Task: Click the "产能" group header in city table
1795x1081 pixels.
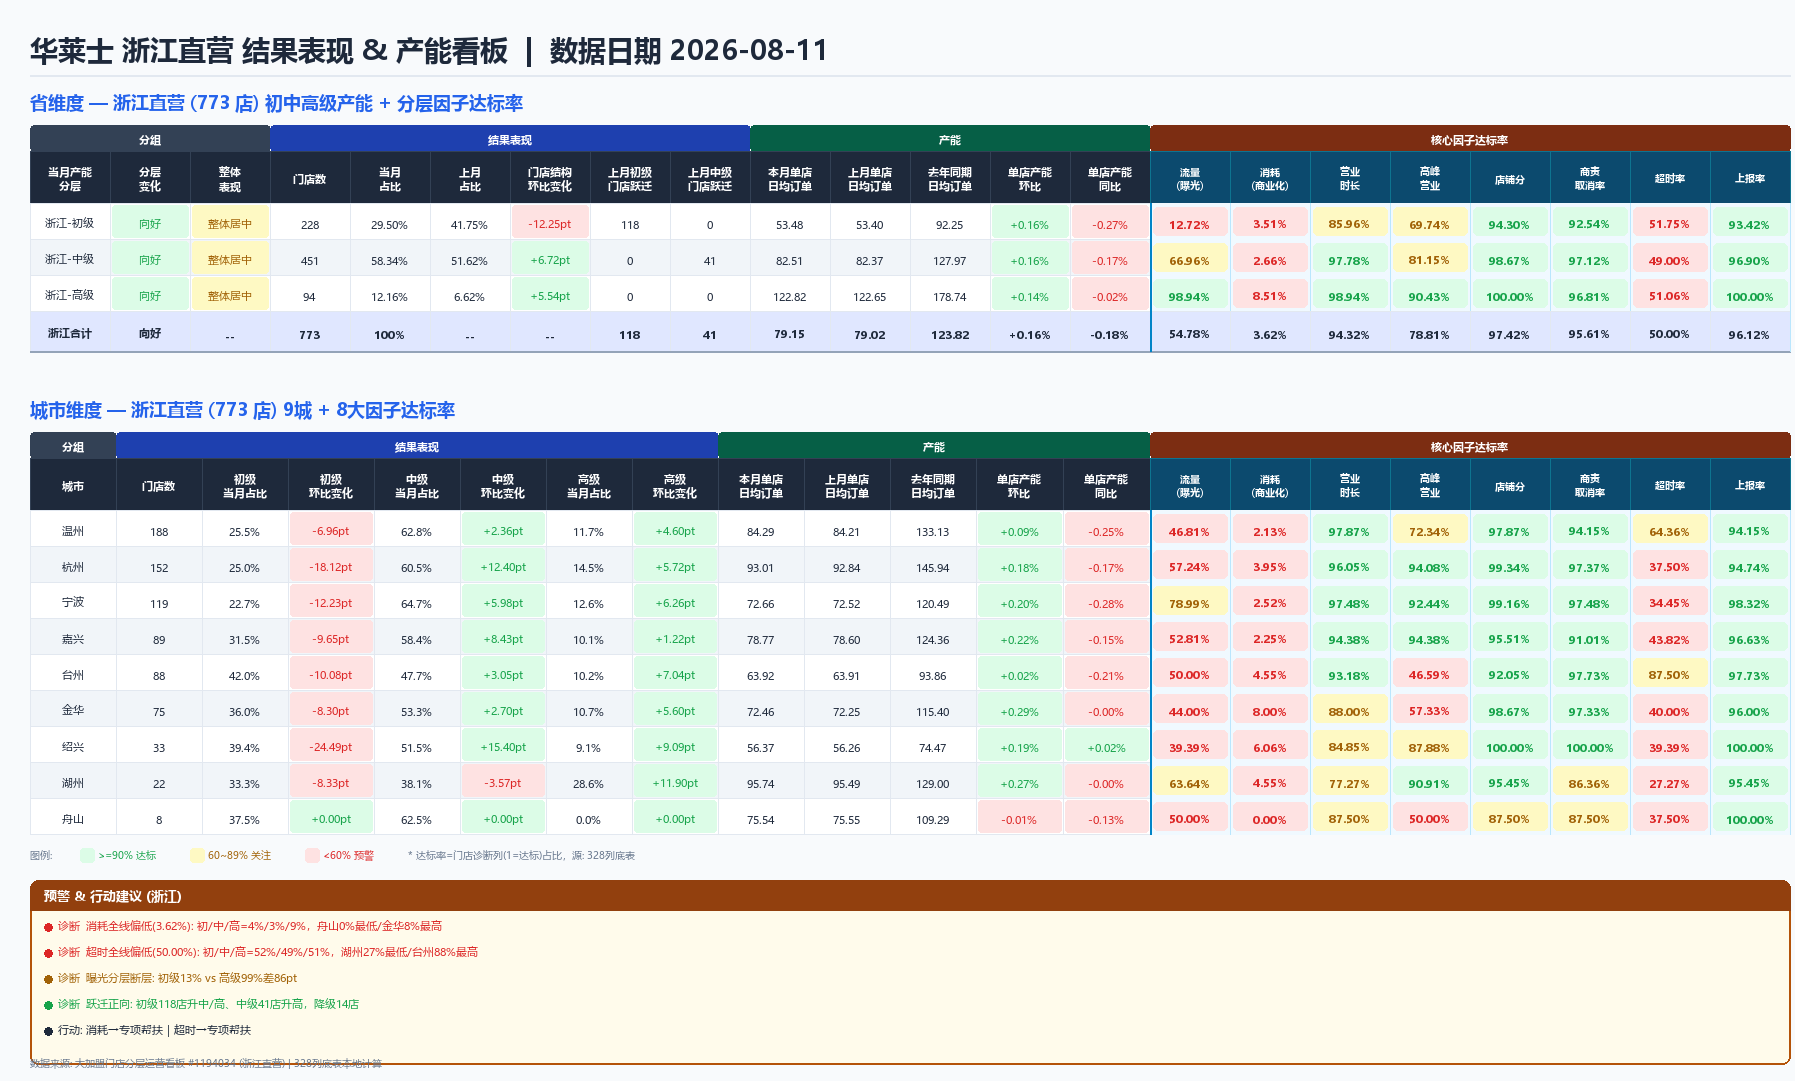Action: (933, 447)
